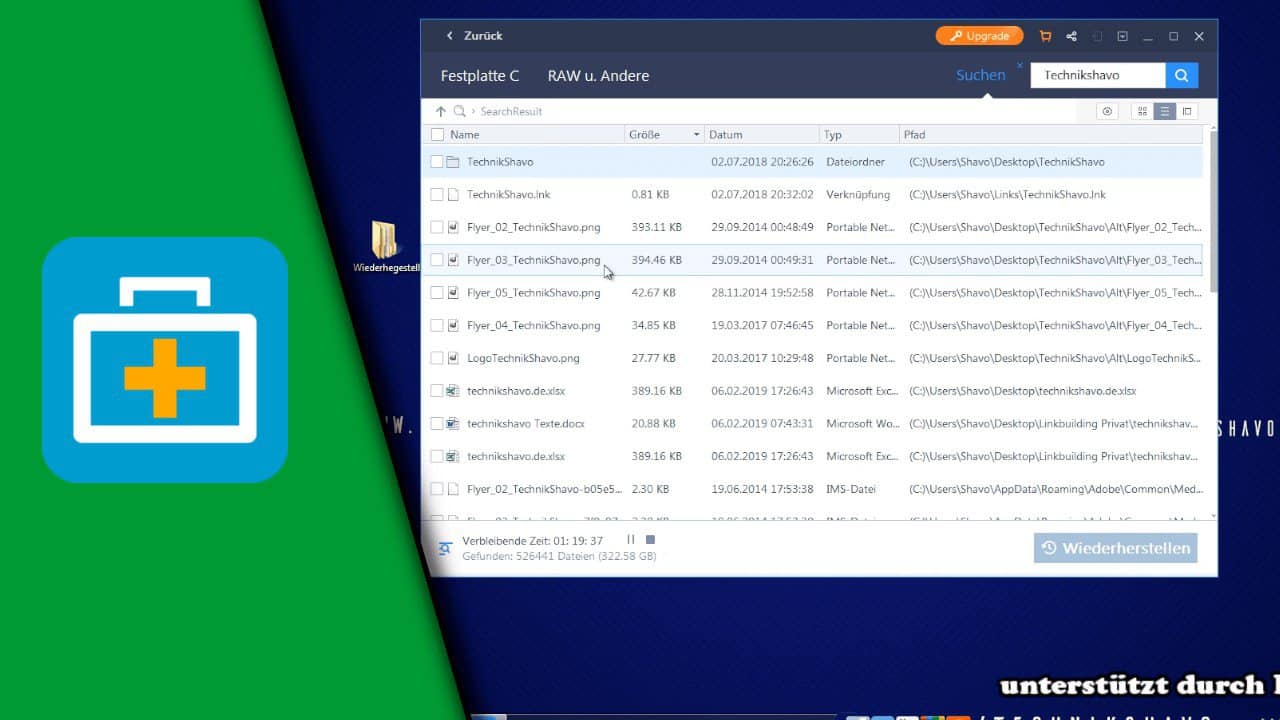Switch to thumbnail grid view
The image size is (1280, 720).
click(1142, 112)
